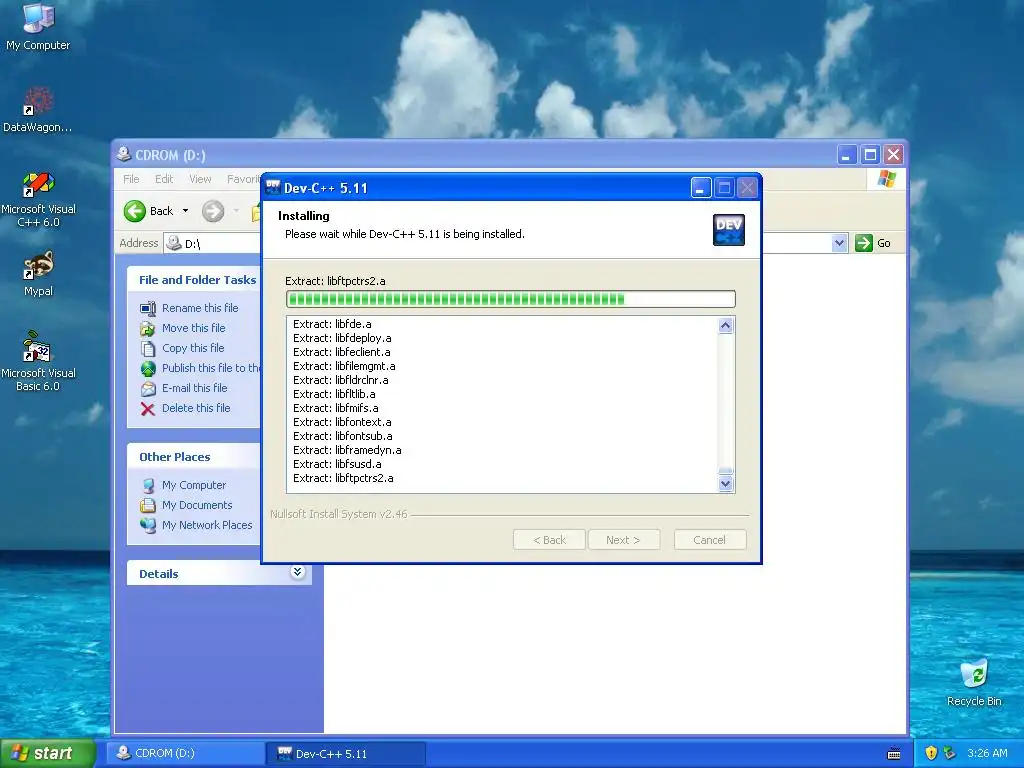Switch to CDROM (D:) taskbar button

(184, 754)
